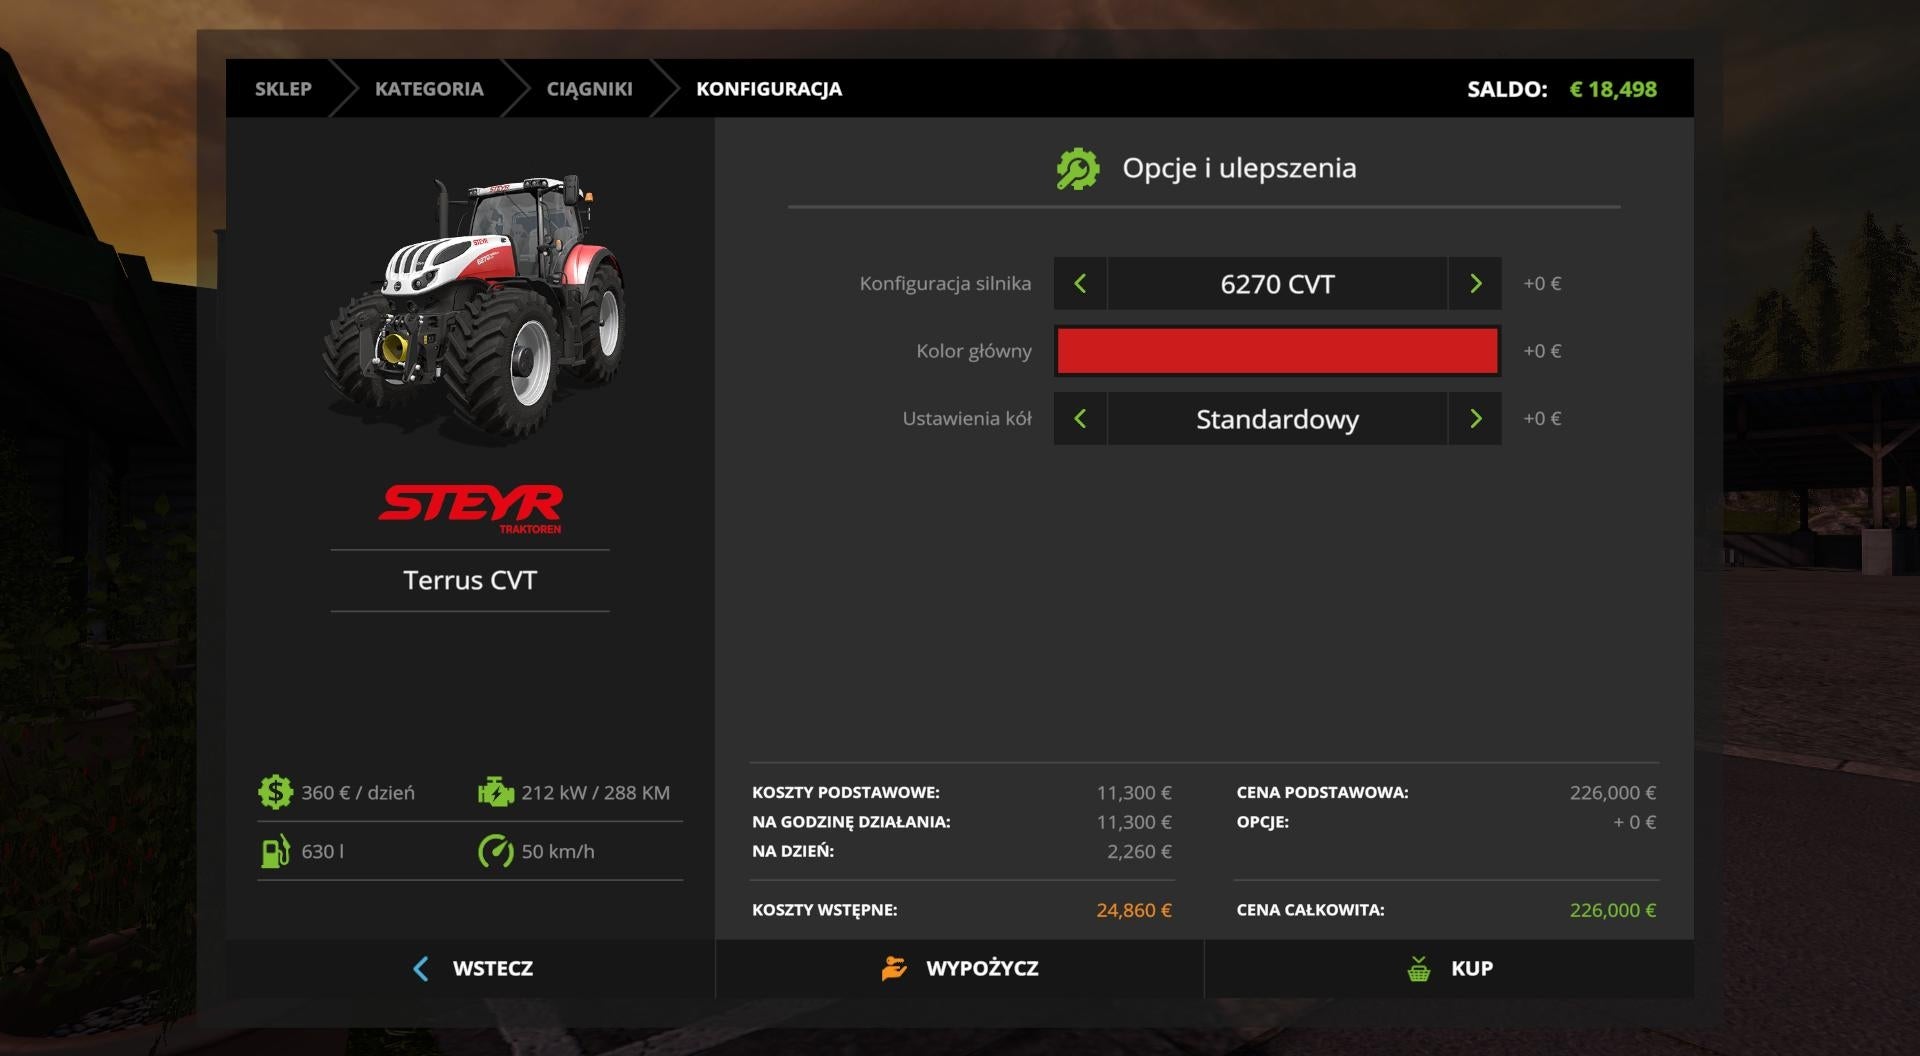The width and height of the screenshot is (1920, 1056).
Task: Select previous engine configuration
Action: click(1080, 283)
